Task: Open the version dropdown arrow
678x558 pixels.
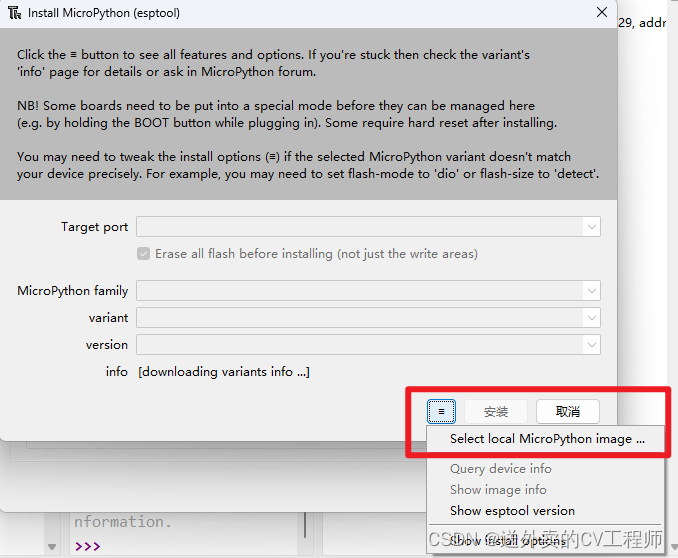Action: tap(592, 345)
